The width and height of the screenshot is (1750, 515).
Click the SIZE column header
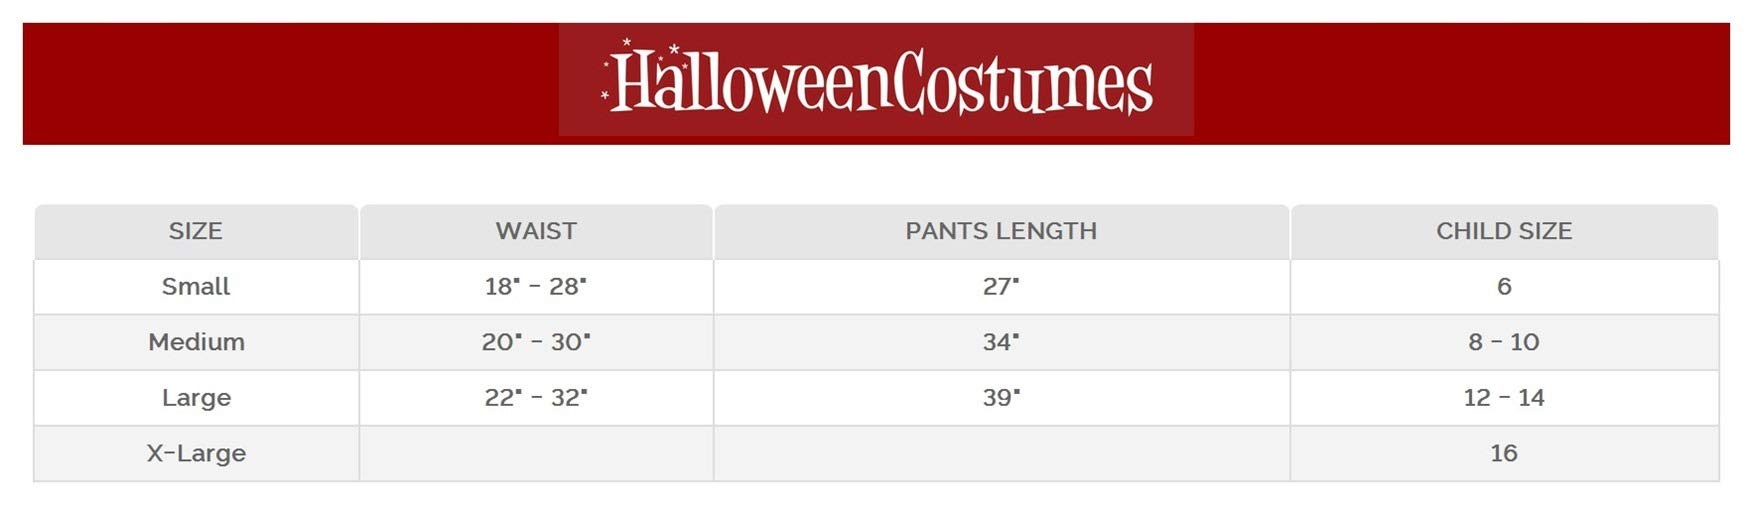(196, 231)
